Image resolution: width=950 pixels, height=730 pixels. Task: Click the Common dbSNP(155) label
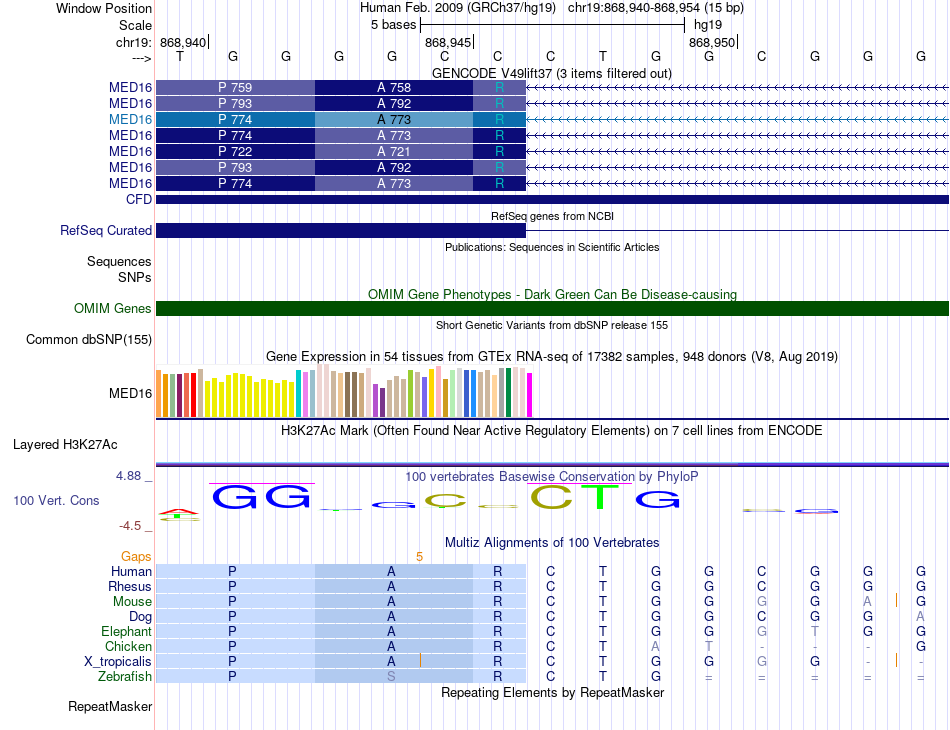89,339
